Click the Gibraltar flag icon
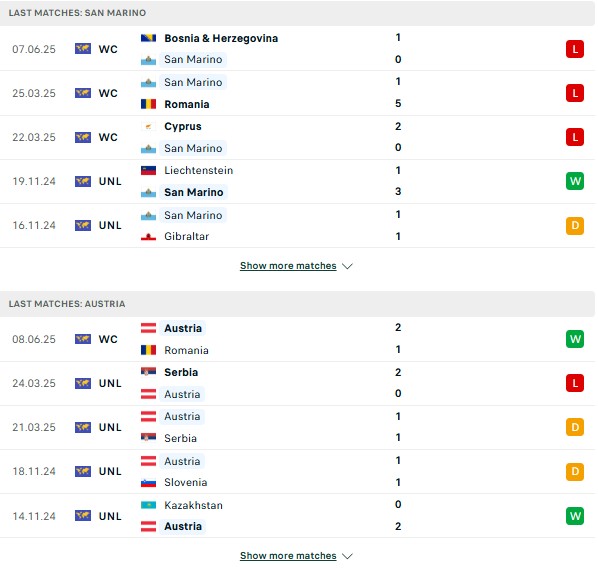The image size is (598, 572). (148, 236)
